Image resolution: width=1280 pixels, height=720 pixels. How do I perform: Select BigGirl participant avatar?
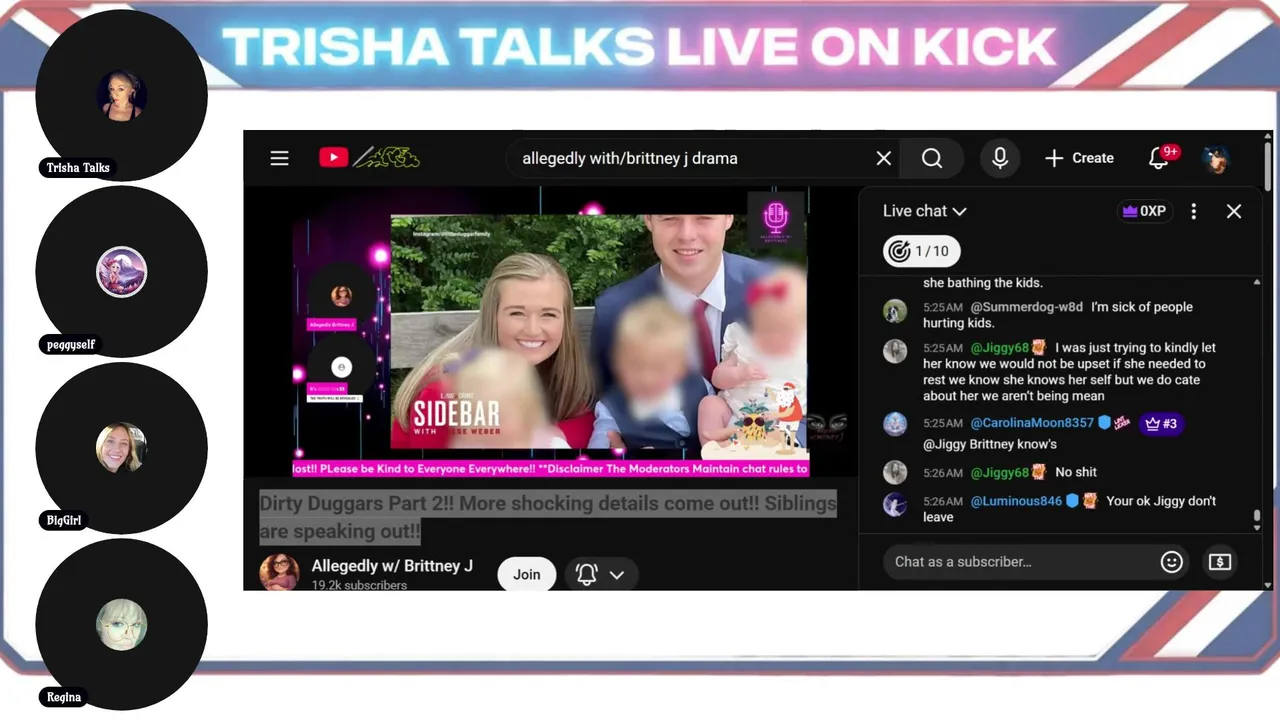coord(121,448)
